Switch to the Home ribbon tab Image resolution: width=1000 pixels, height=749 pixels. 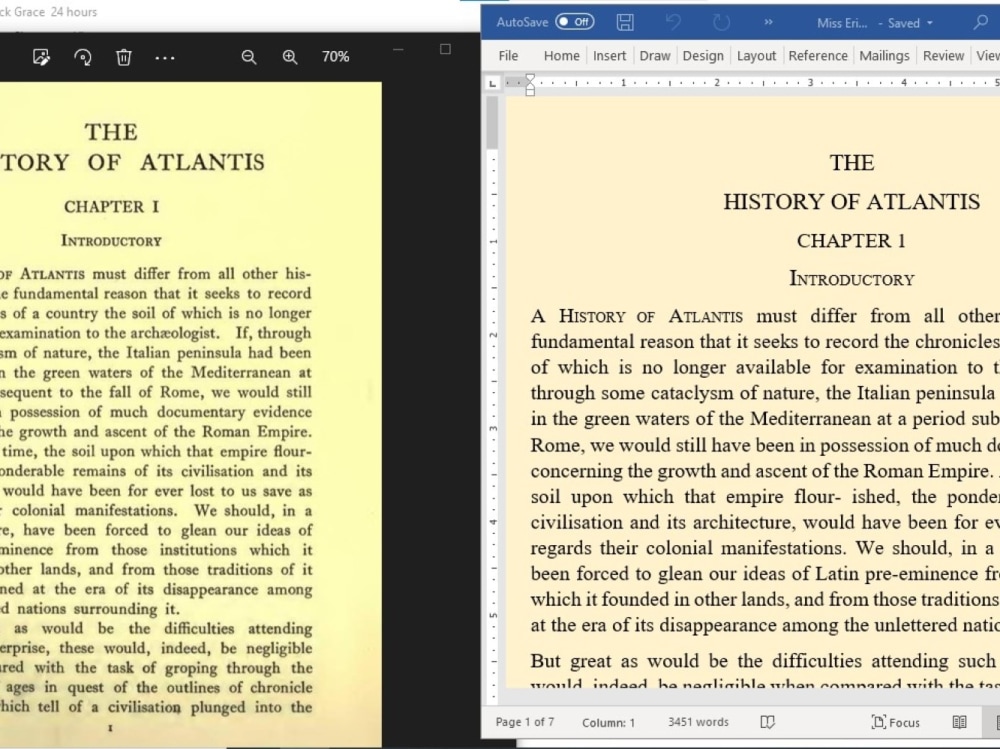[x=561, y=56]
